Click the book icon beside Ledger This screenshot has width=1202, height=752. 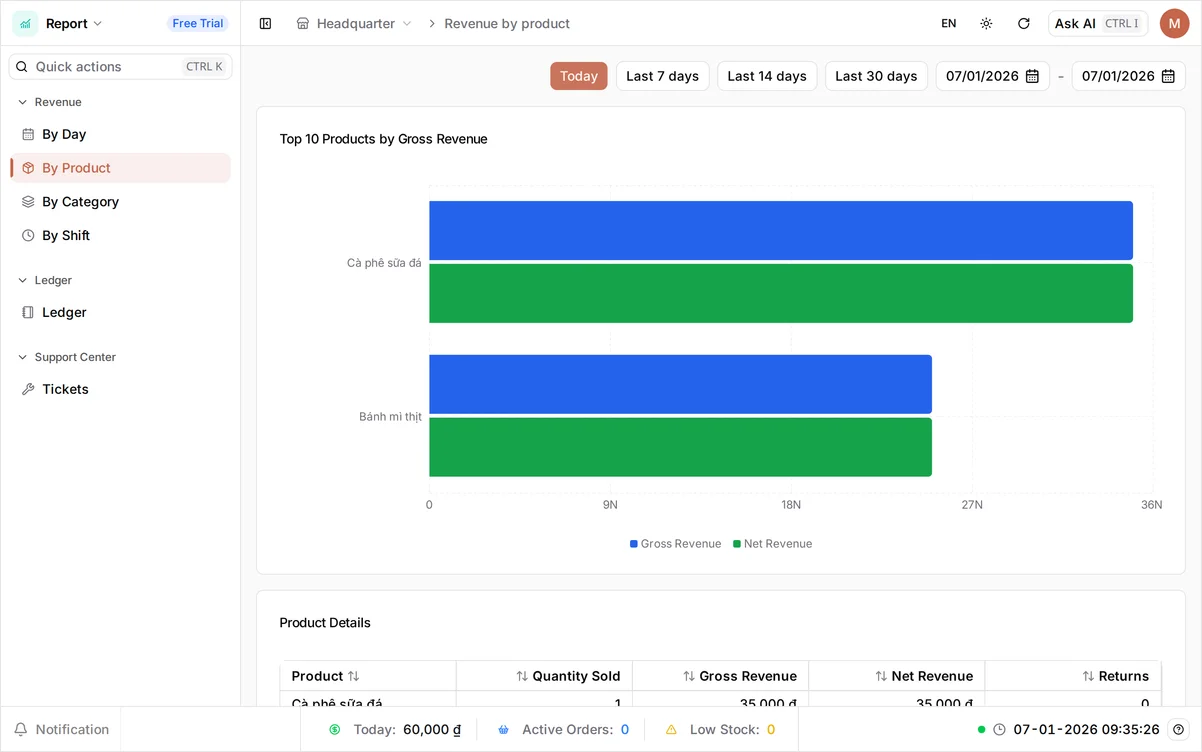click(x=28, y=312)
